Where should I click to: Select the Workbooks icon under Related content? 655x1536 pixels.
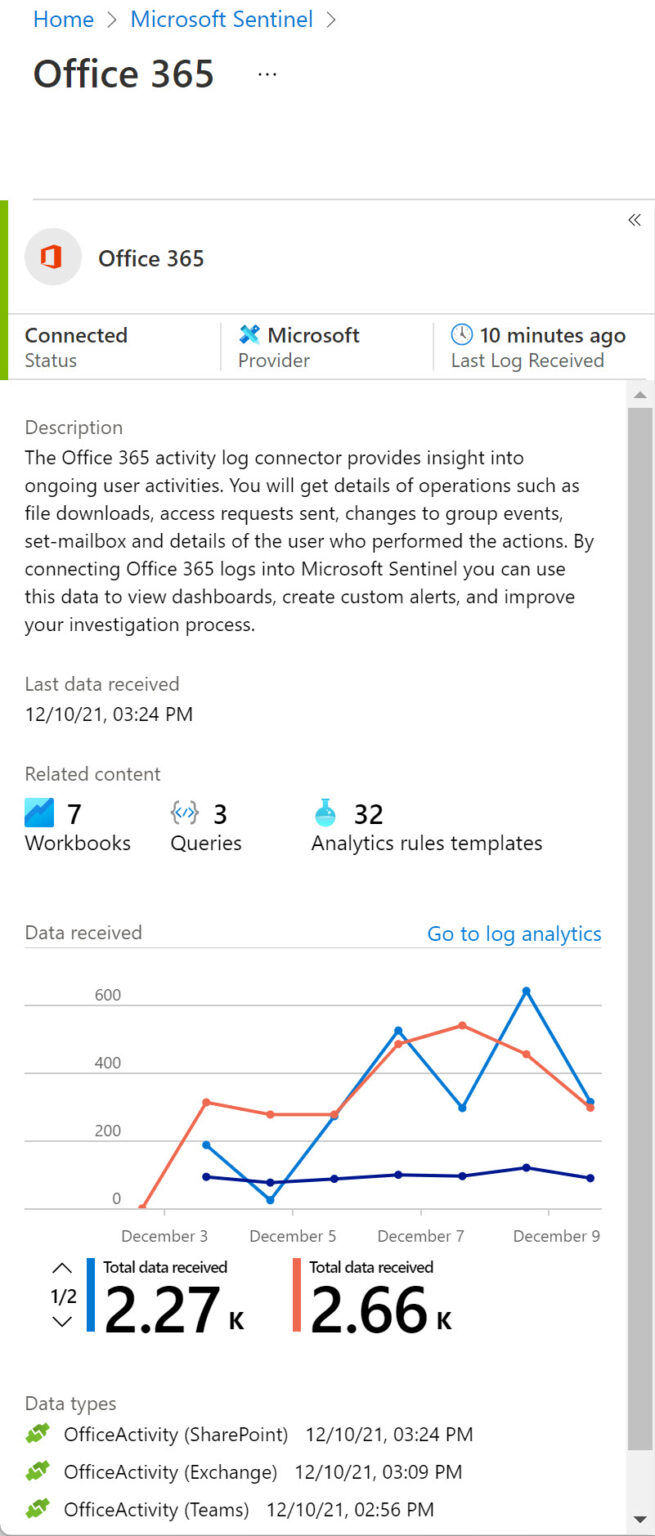[39, 813]
